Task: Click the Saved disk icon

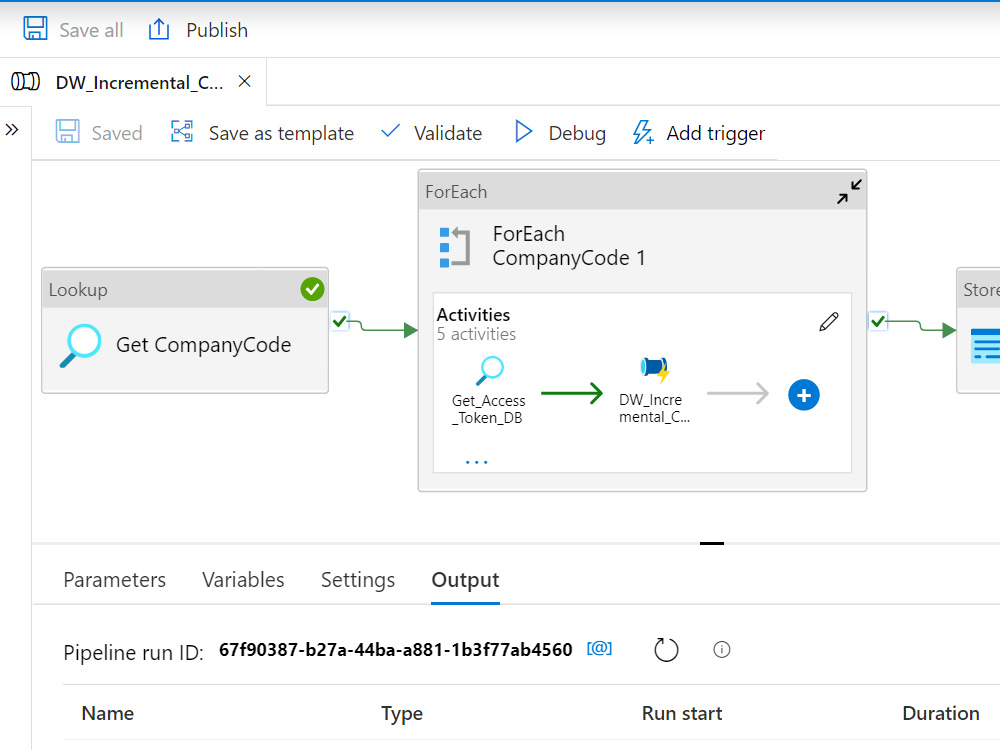Action: (x=68, y=131)
